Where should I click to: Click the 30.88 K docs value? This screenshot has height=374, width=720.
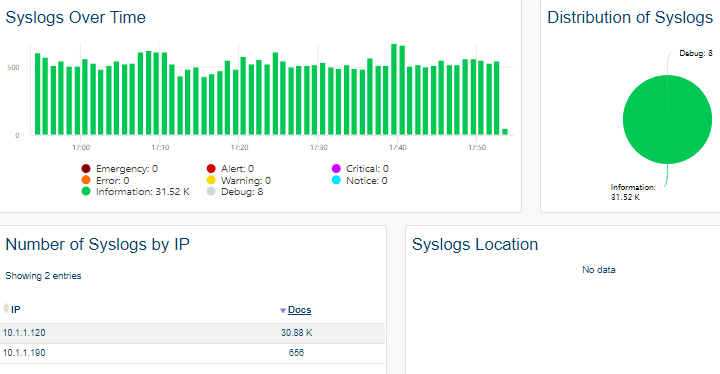(297, 333)
